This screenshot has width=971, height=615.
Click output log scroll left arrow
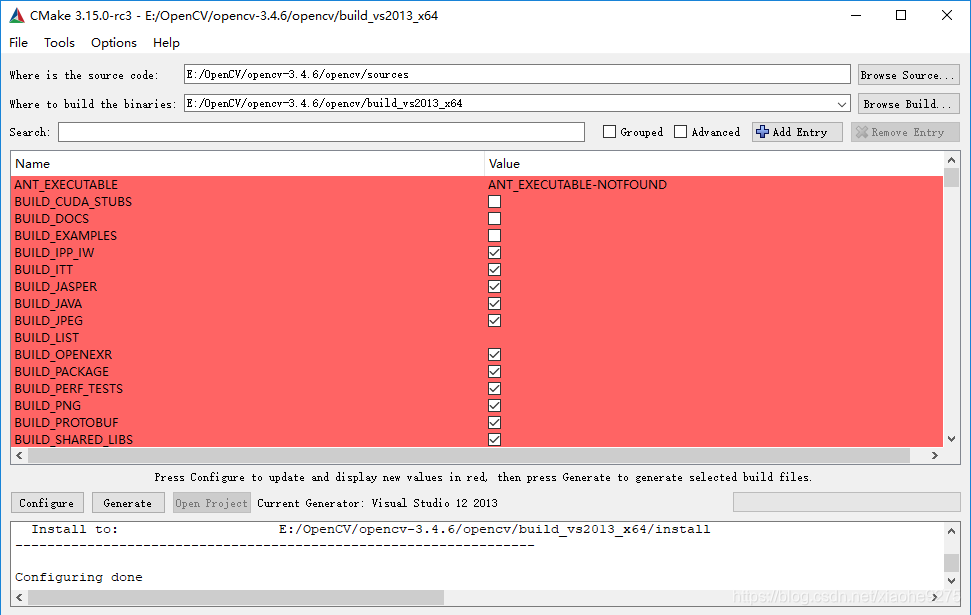point(19,598)
